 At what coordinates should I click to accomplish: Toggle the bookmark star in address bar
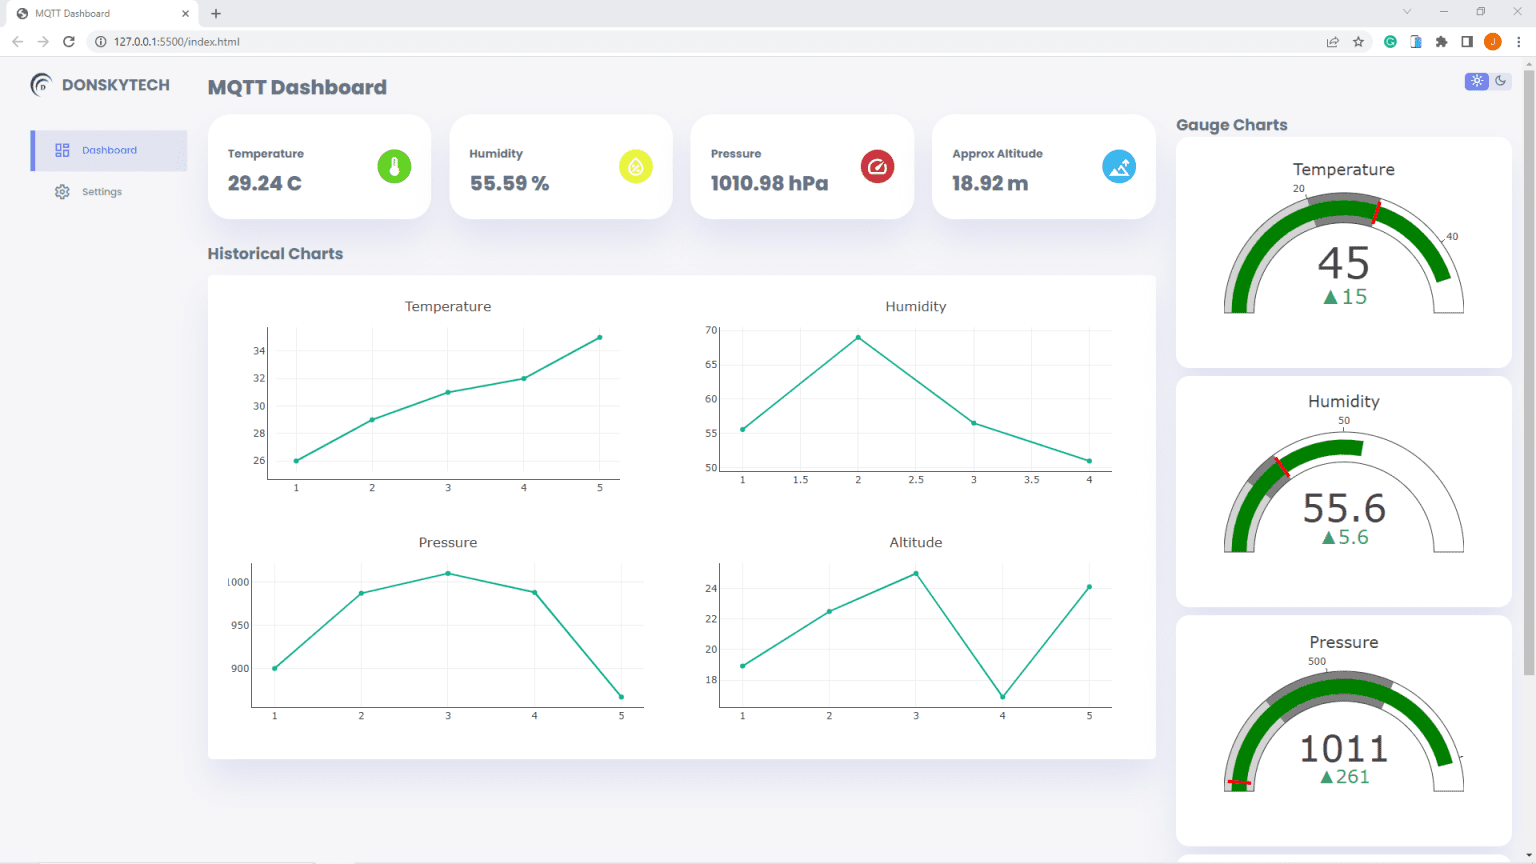coord(1357,42)
